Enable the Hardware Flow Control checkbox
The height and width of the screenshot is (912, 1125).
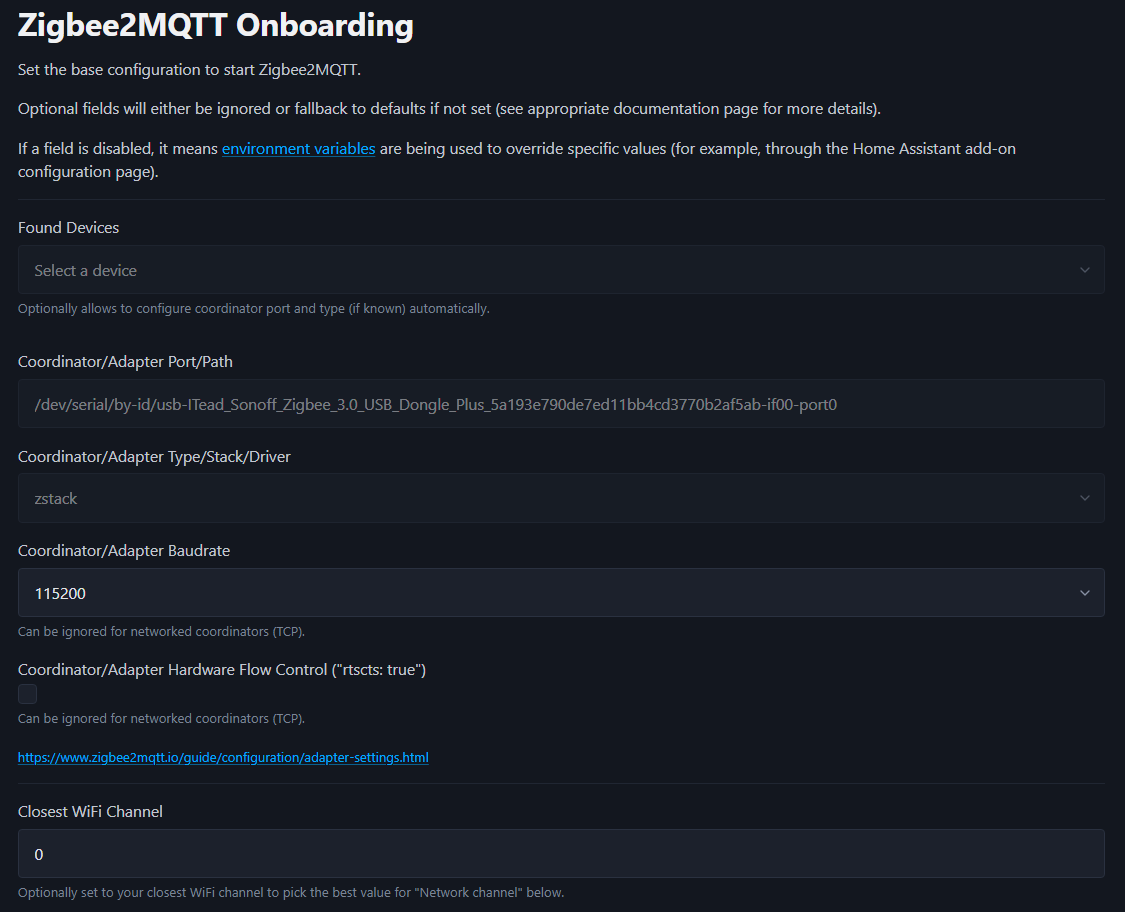tap(27, 694)
